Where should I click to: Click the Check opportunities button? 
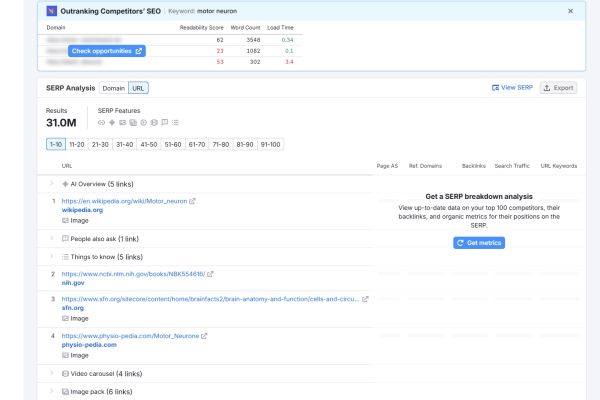(x=108, y=51)
